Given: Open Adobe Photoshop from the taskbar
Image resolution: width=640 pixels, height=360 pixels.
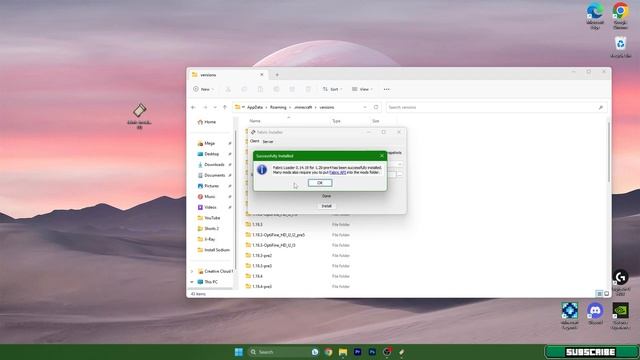Looking at the screenshot, I should (x=372, y=352).
